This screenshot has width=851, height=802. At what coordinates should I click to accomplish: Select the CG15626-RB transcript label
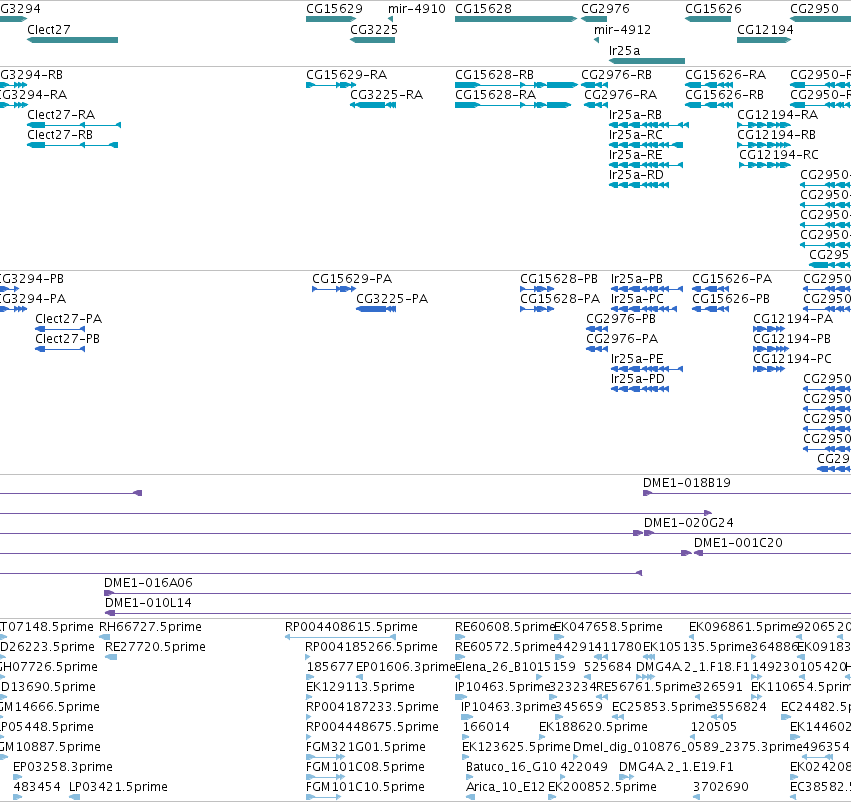725,95
